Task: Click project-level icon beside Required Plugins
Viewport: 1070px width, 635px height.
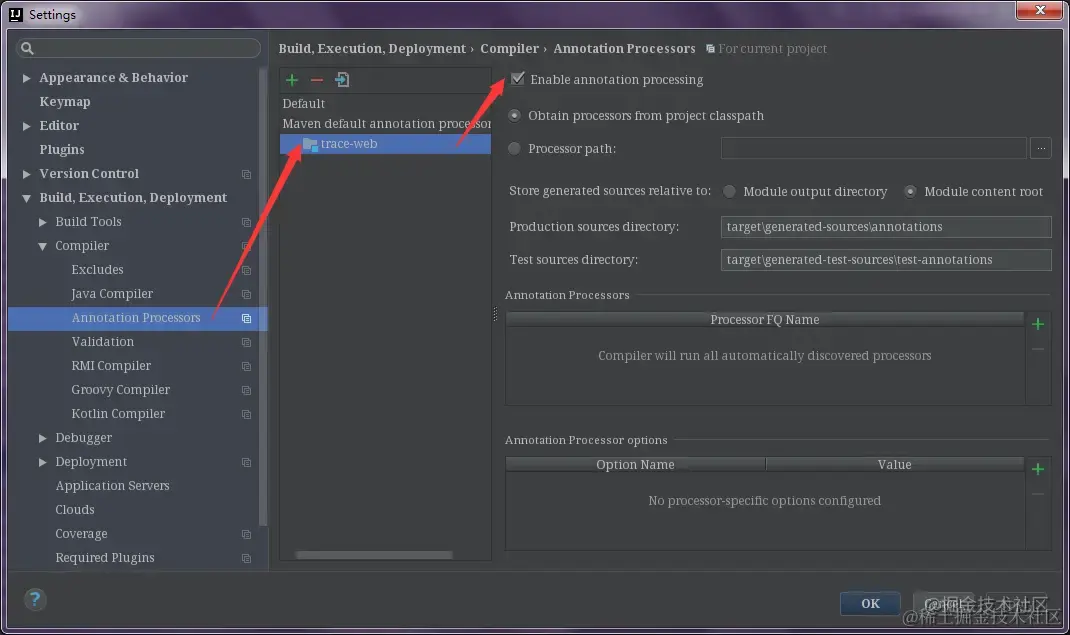Action: click(x=246, y=559)
